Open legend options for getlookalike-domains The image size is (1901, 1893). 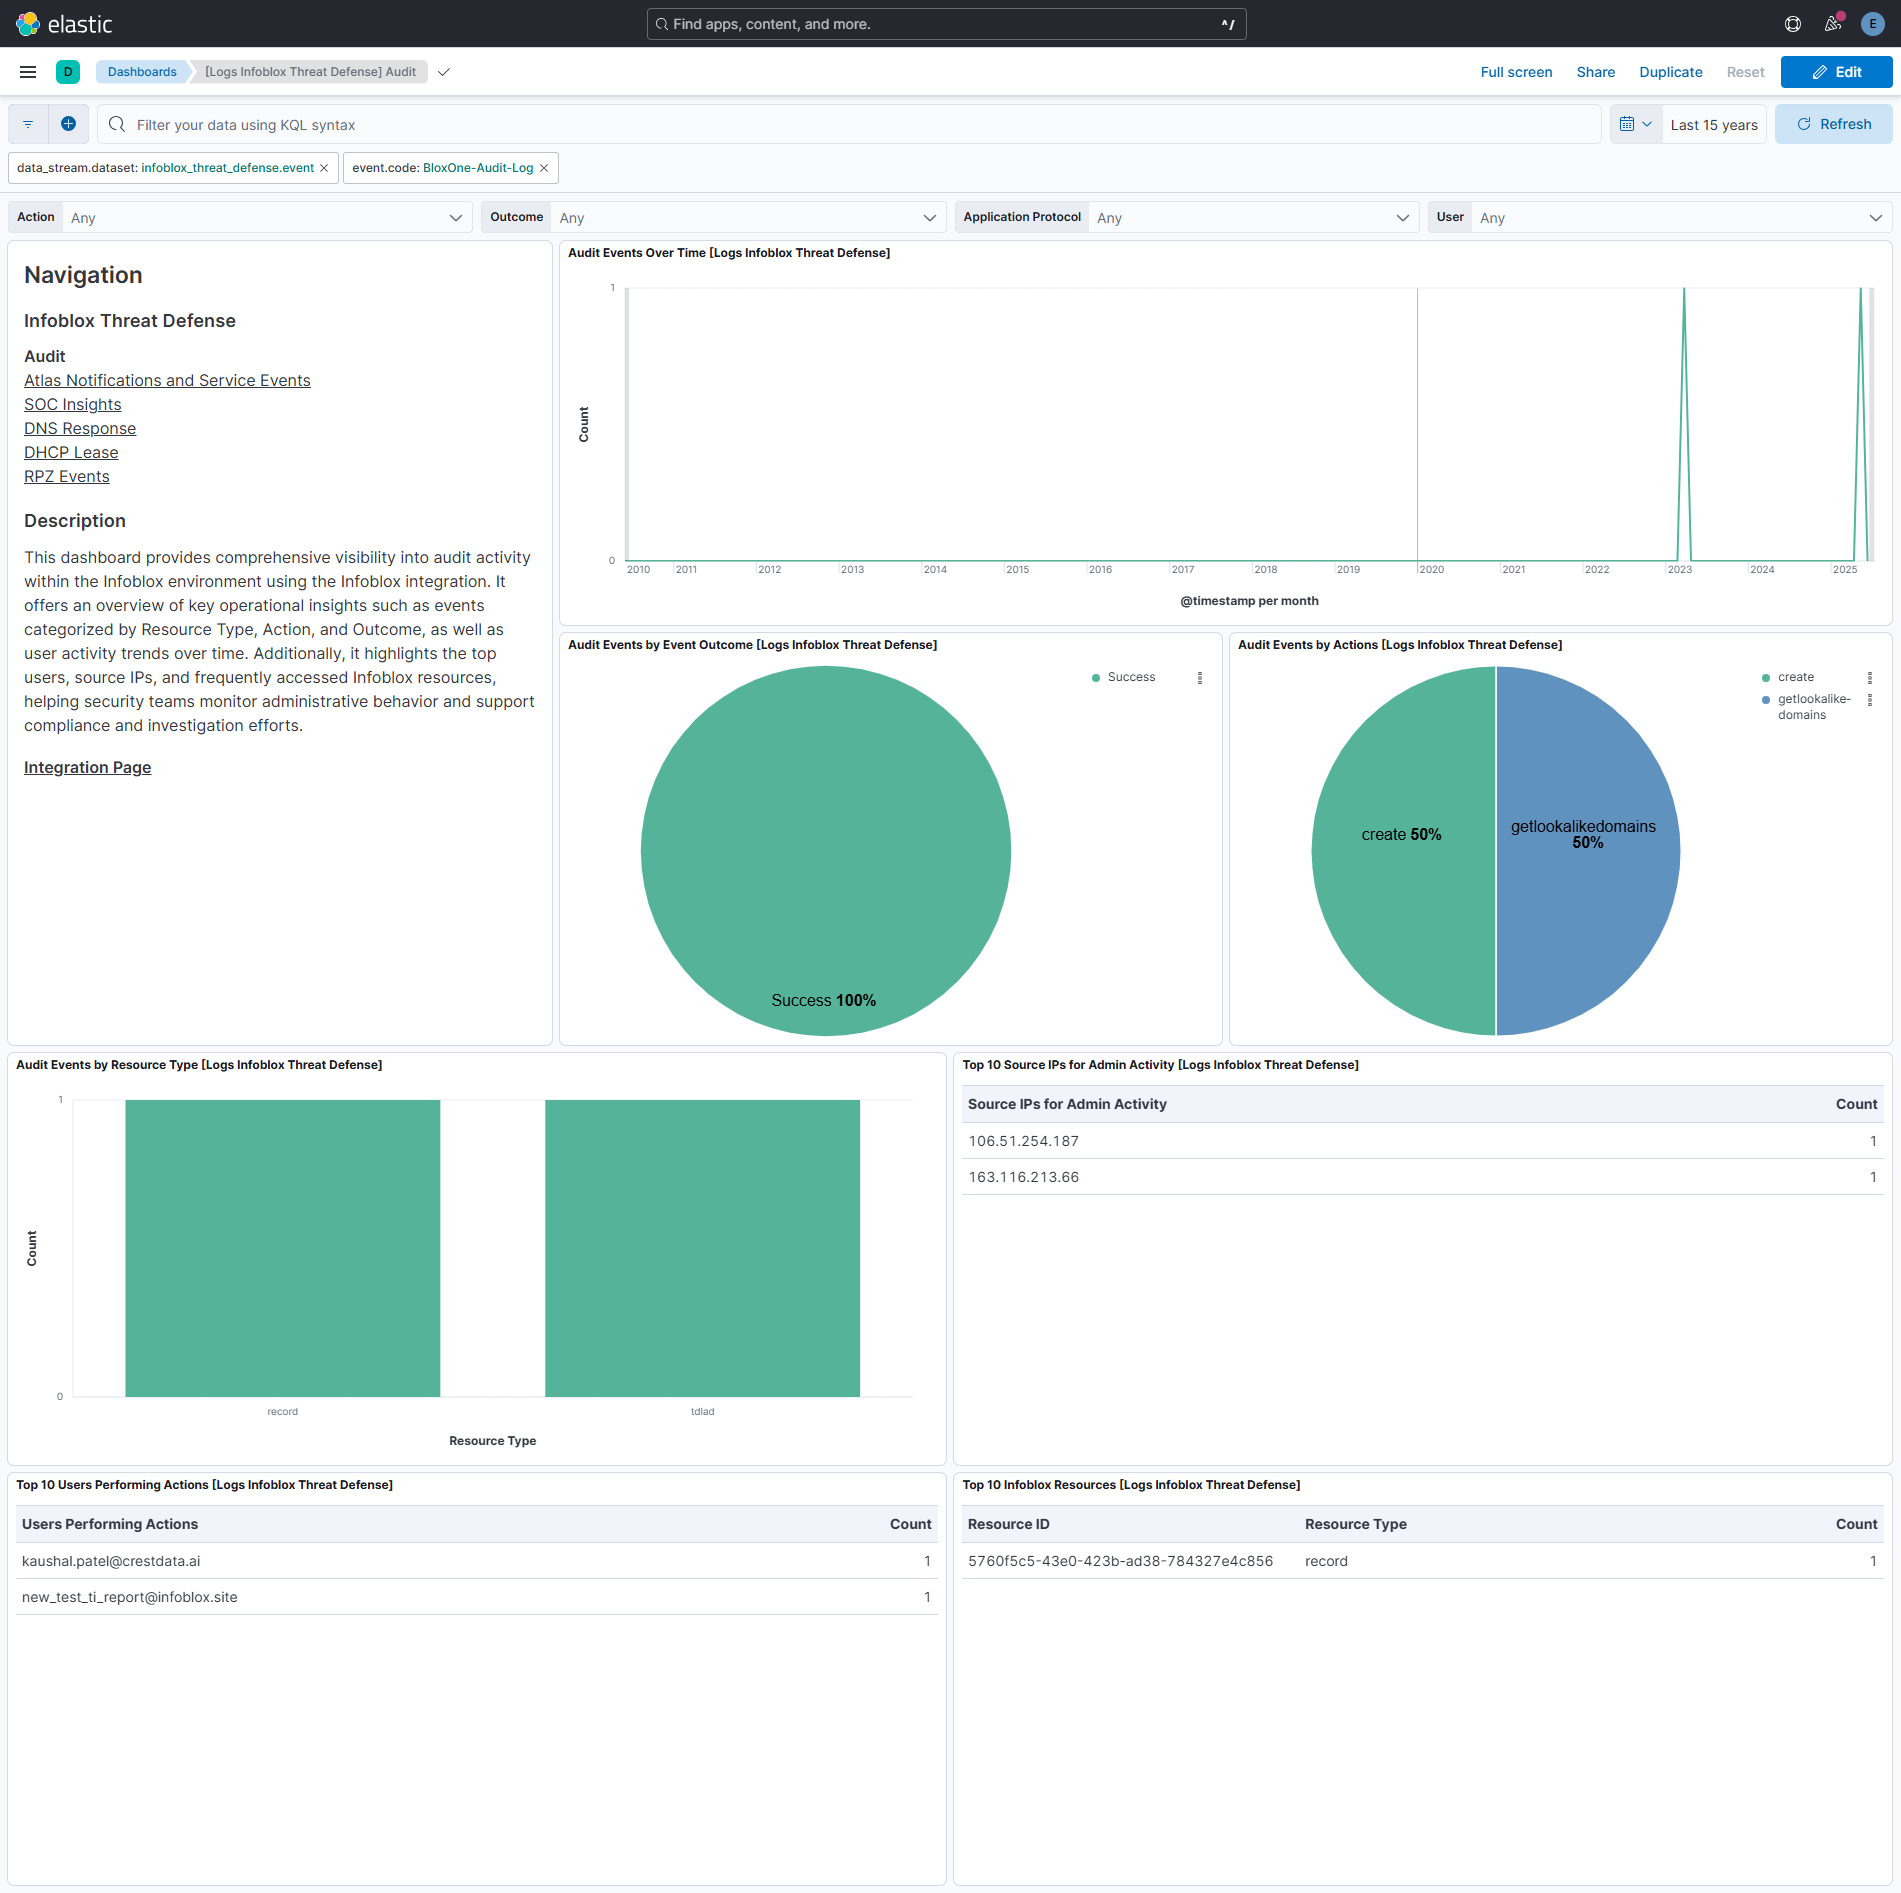coord(1870,700)
